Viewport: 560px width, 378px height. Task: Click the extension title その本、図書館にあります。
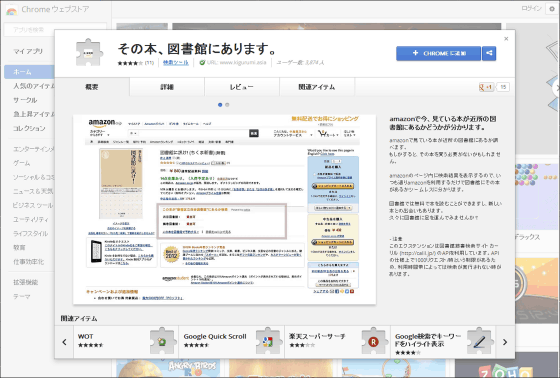(197, 49)
